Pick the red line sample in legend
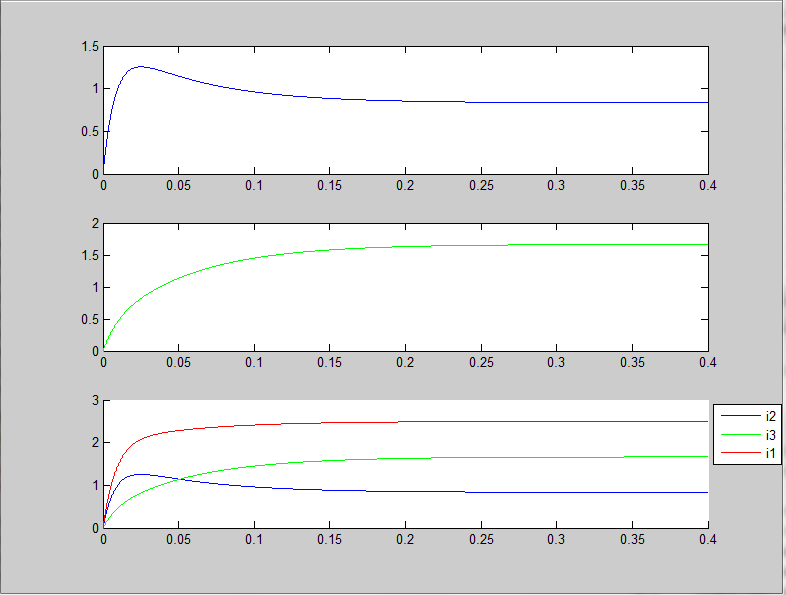 (x=738, y=454)
